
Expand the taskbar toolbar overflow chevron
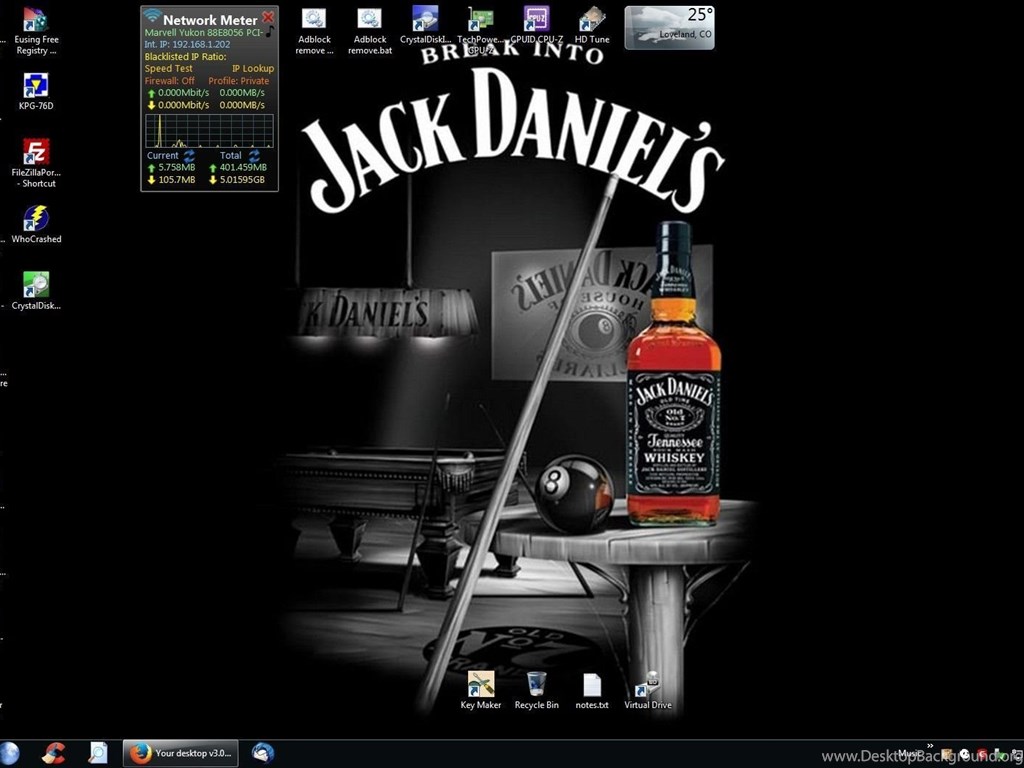pos(931,746)
